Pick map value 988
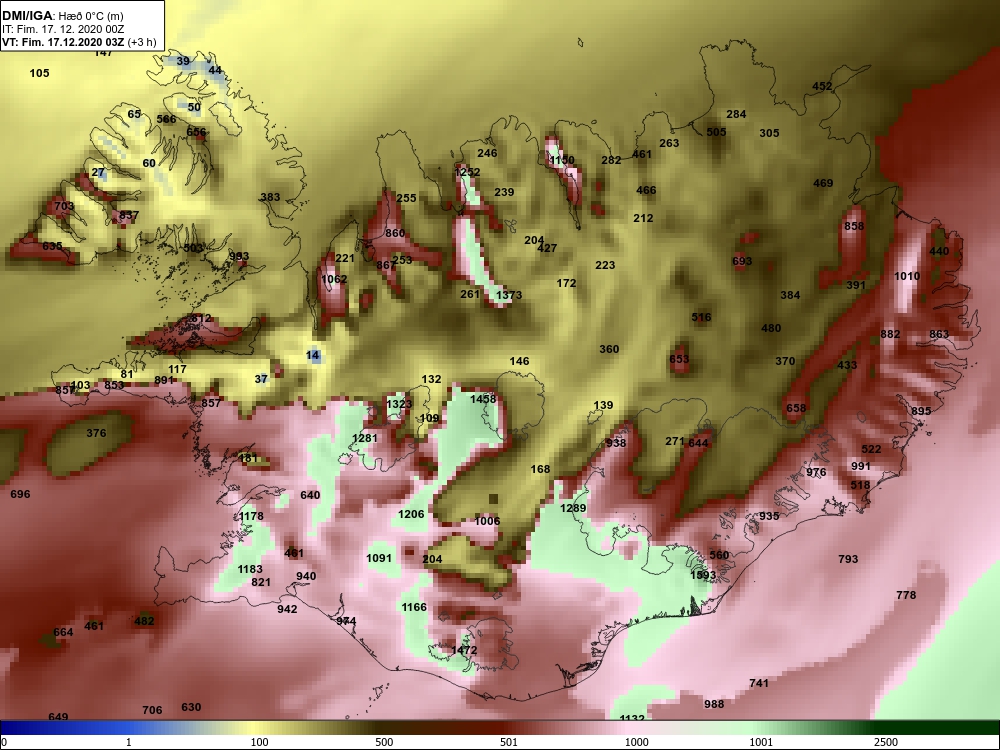The image size is (1000, 750). pos(714,704)
